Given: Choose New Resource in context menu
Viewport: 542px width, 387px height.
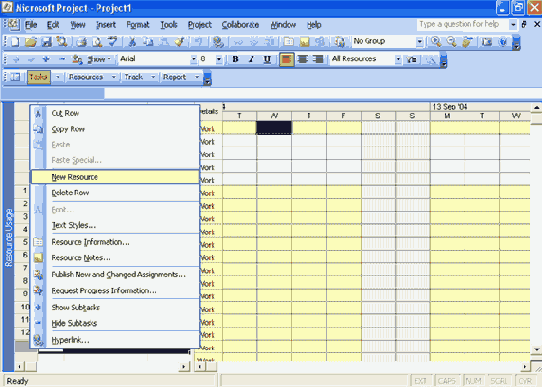Looking at the screenshot, I should [115, 177].
